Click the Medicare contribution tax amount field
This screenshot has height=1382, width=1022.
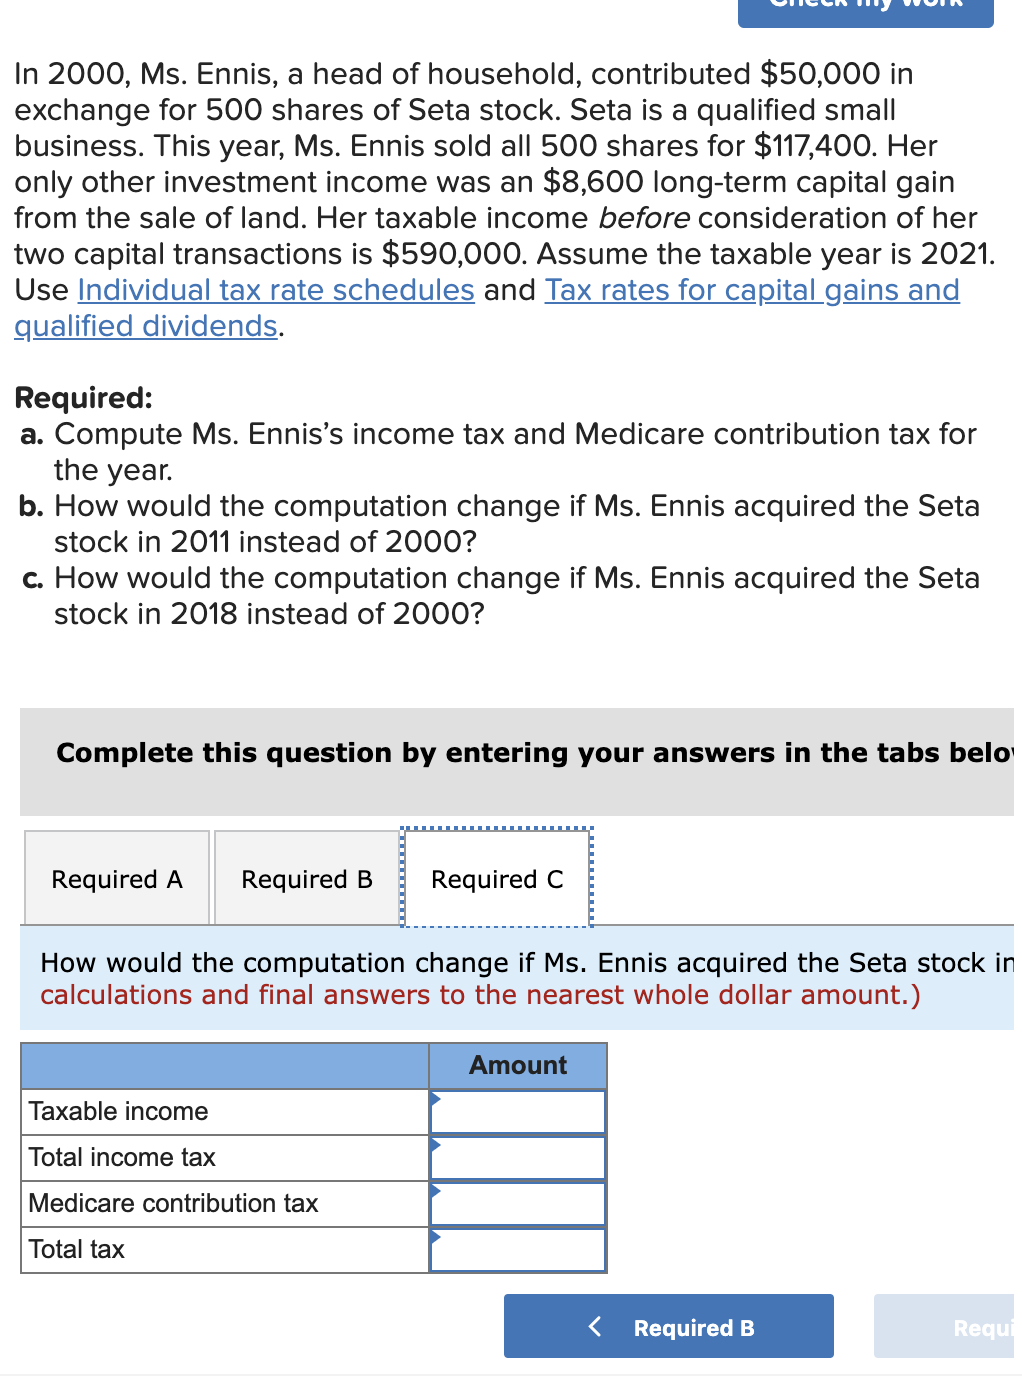pos(517,1203)
